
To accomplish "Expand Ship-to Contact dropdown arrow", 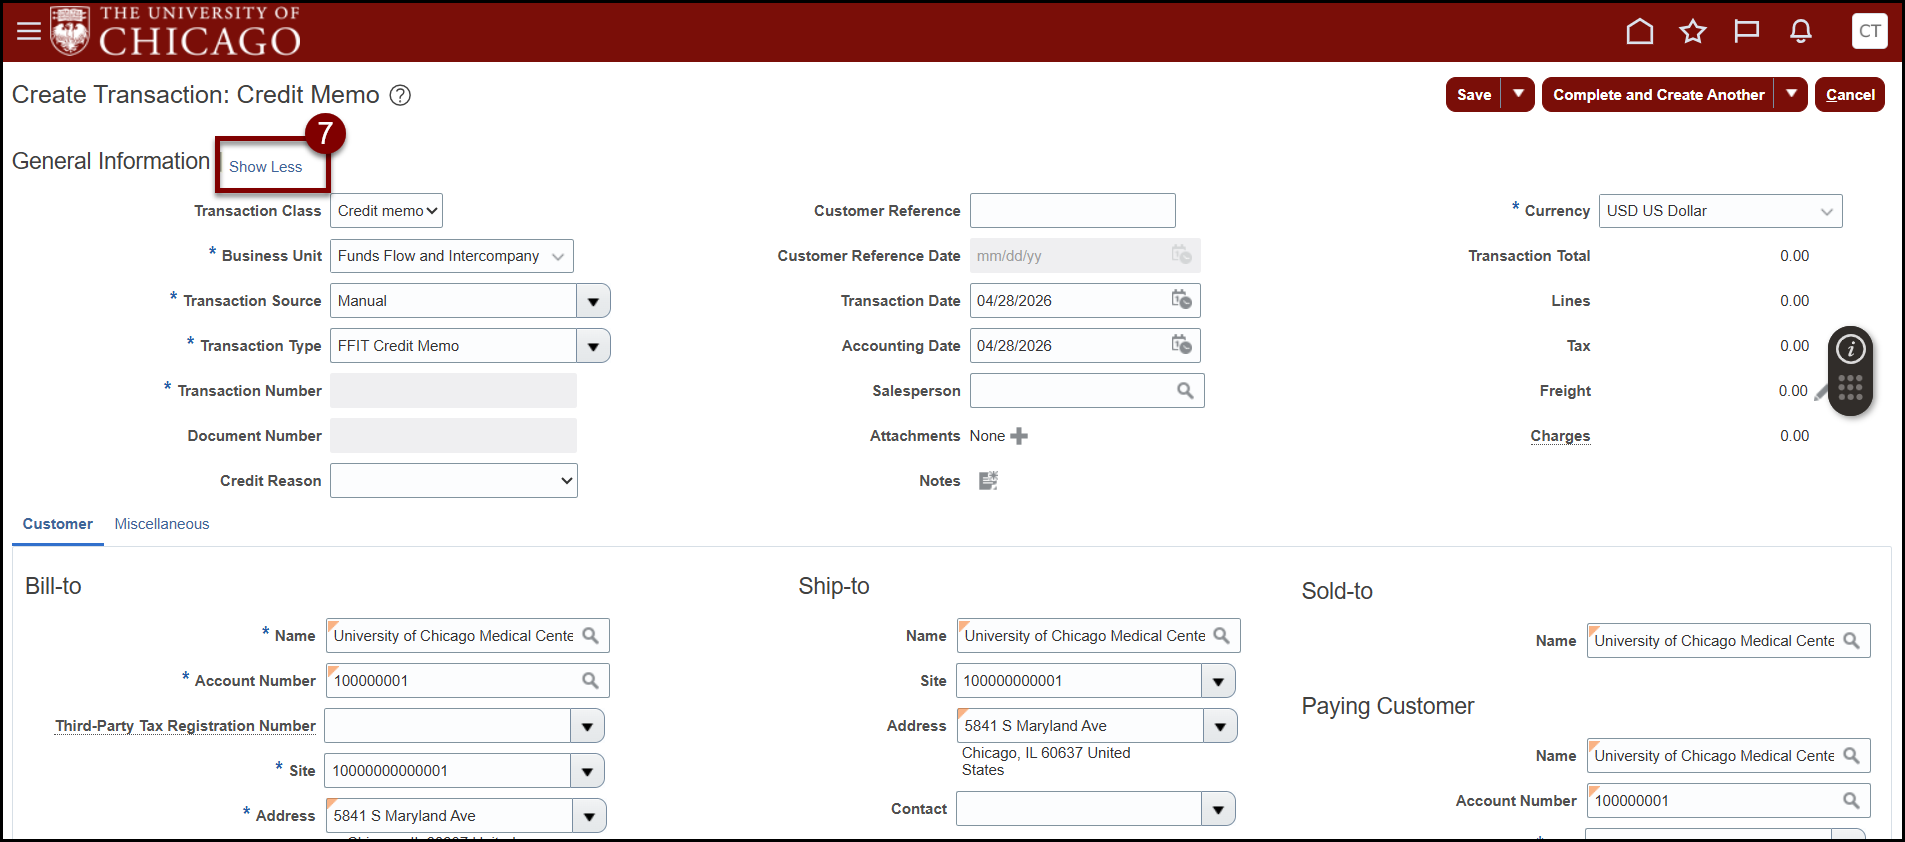I will tap(1218, 809).
